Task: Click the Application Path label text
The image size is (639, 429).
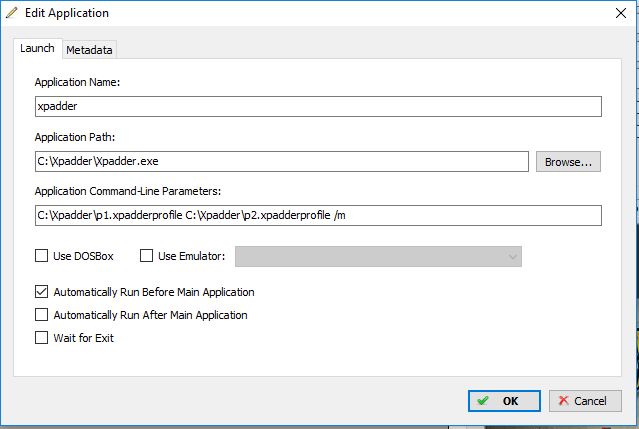Action: pos(75,137)
